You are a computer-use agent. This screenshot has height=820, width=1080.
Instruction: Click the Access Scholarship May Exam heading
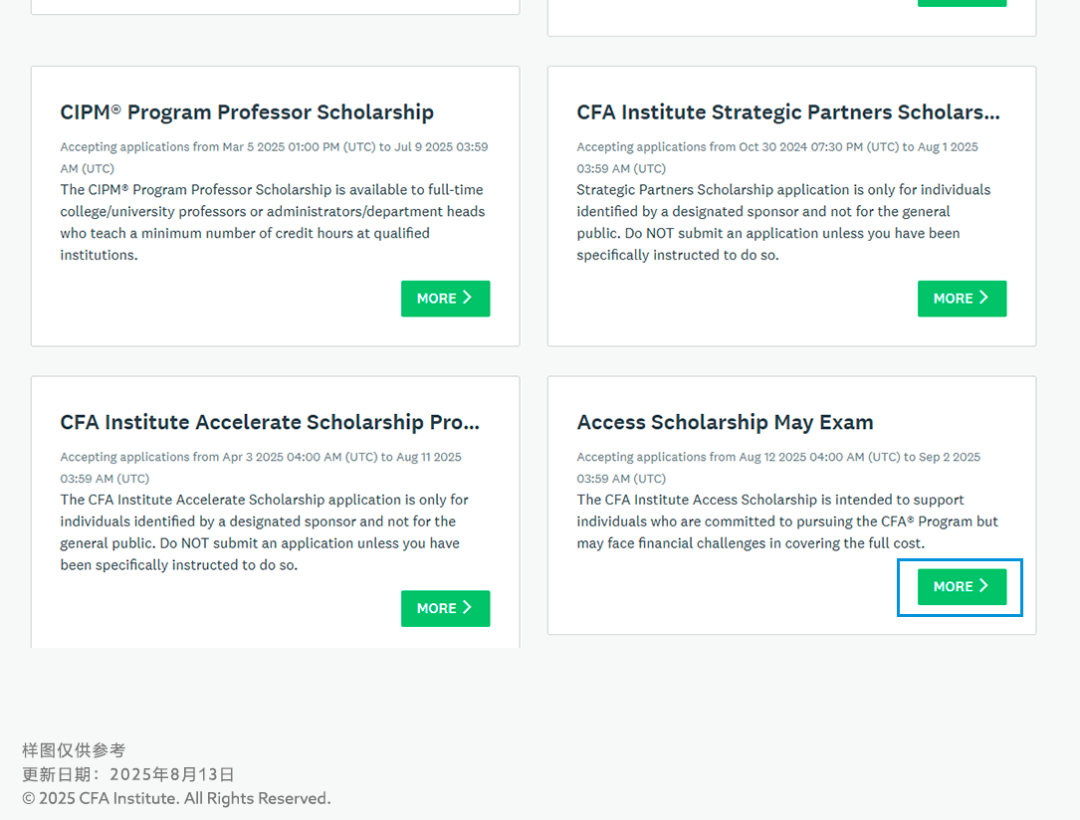point(724,422)
